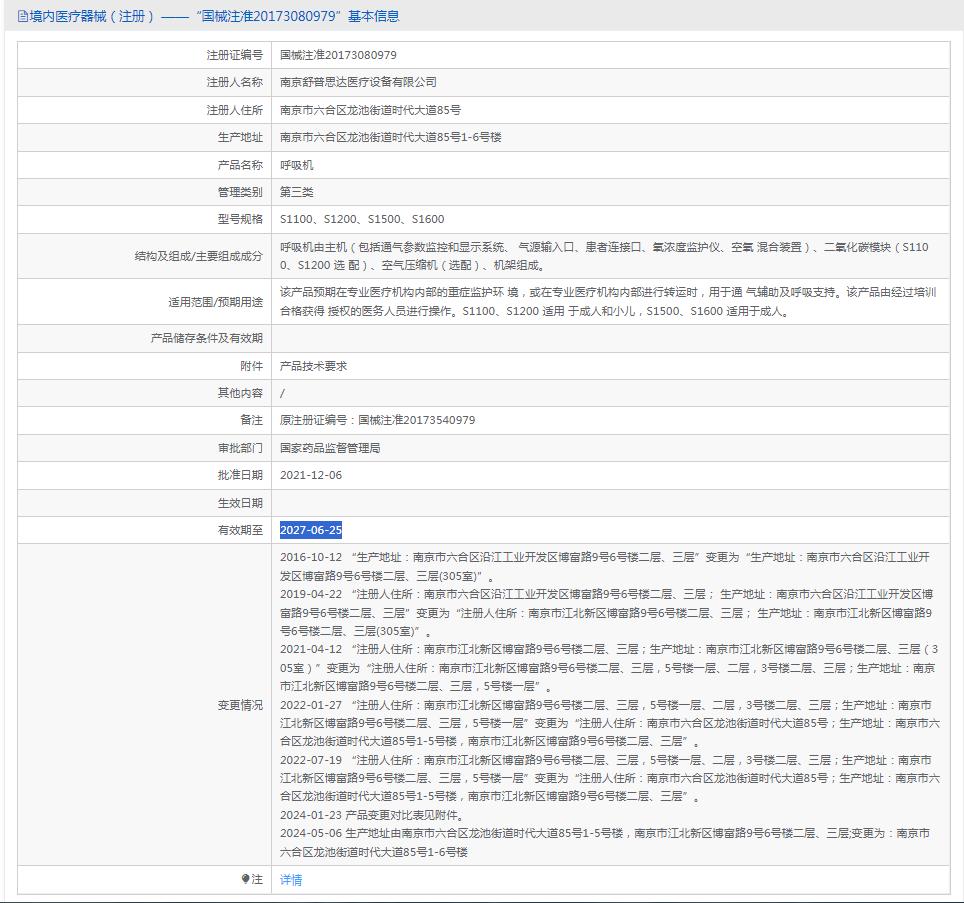
Task: Click the management category value 第三类
Action: pyautogui.click(x=296, y=192)
